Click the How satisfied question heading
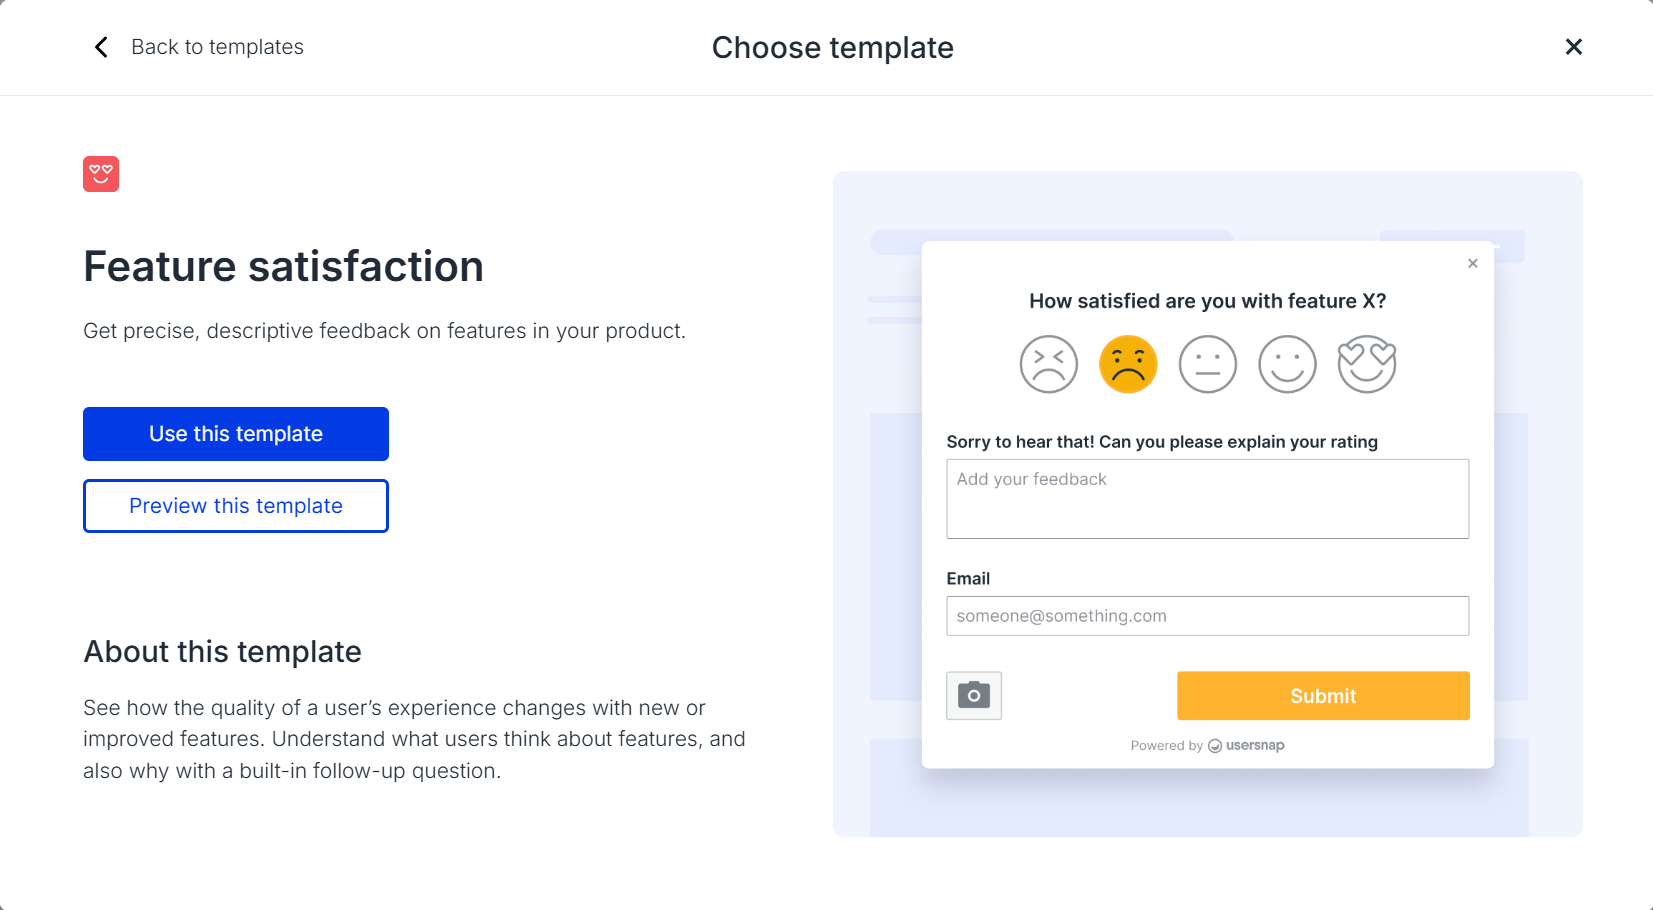 (1207, 301)
